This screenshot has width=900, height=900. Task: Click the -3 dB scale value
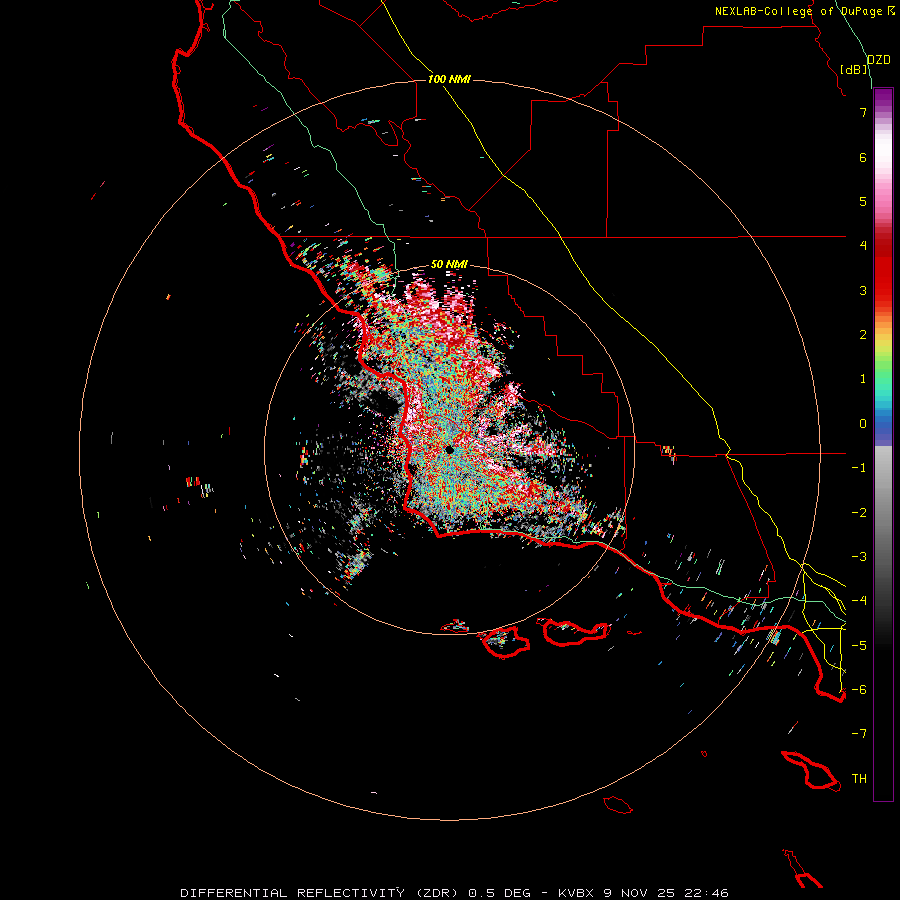[859, 557]
